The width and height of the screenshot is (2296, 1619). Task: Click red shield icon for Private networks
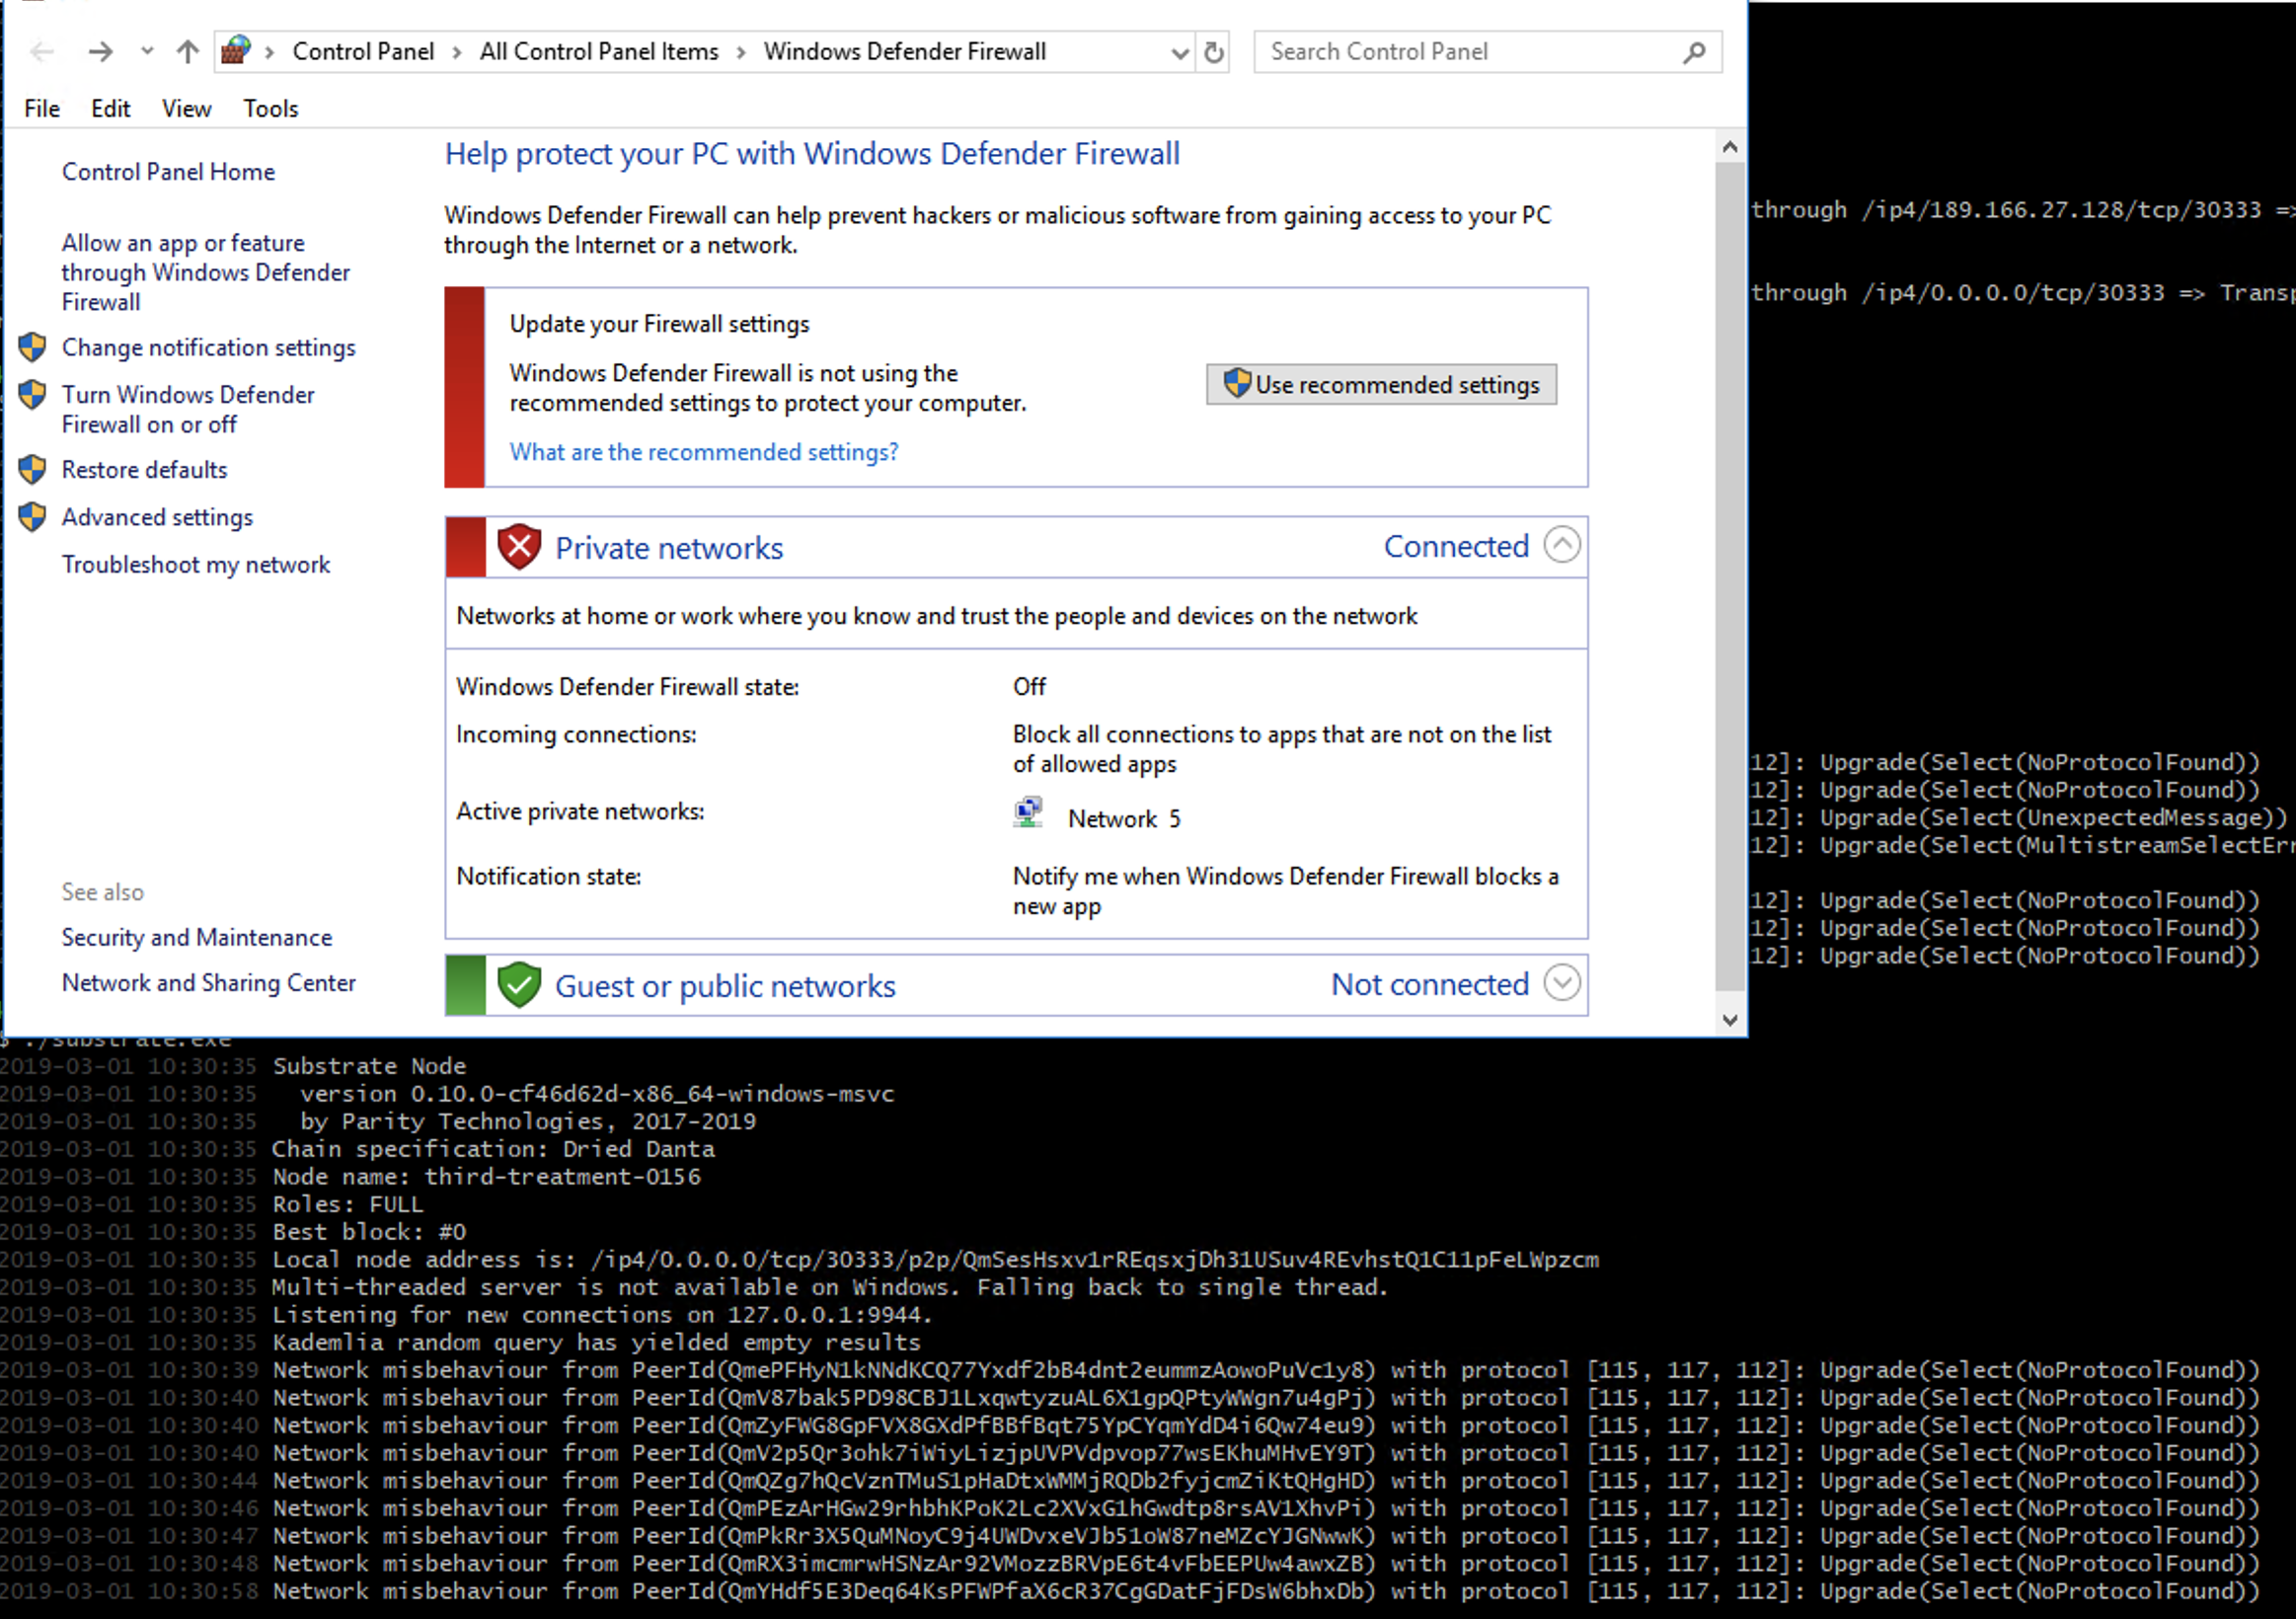519,547
